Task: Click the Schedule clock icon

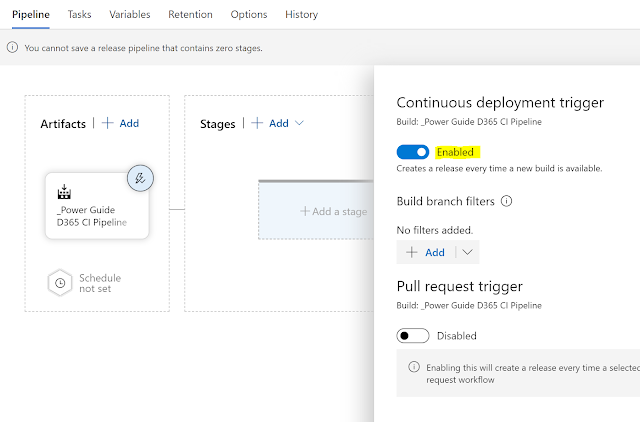Action: point(60,283)
